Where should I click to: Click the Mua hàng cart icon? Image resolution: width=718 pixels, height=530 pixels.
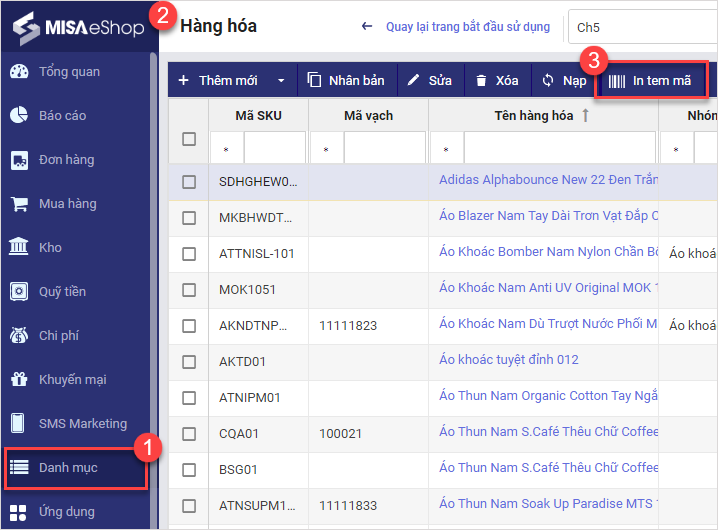click(19, 204)
